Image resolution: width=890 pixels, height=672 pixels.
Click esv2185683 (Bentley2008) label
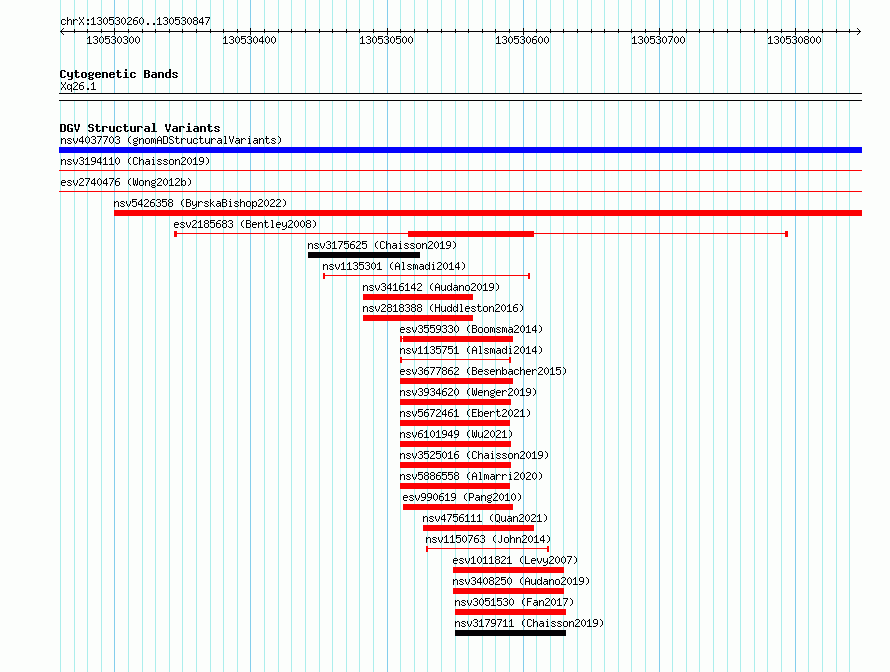coord(245,224)
